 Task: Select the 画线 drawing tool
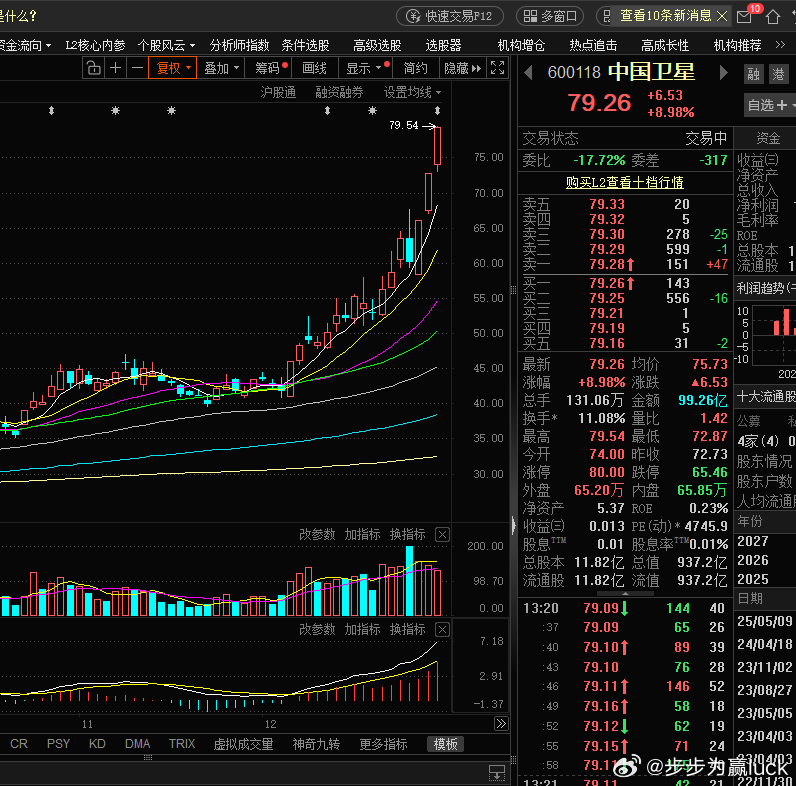coord(314,68)
